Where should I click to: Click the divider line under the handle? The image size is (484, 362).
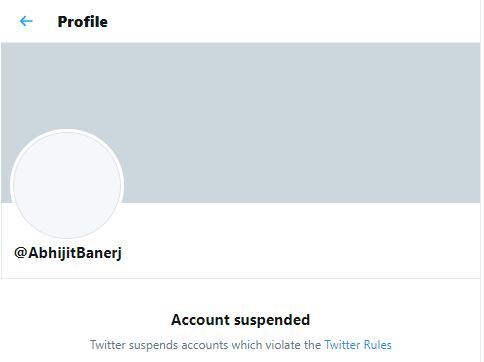pyautogui.click(x=241, y=278)
